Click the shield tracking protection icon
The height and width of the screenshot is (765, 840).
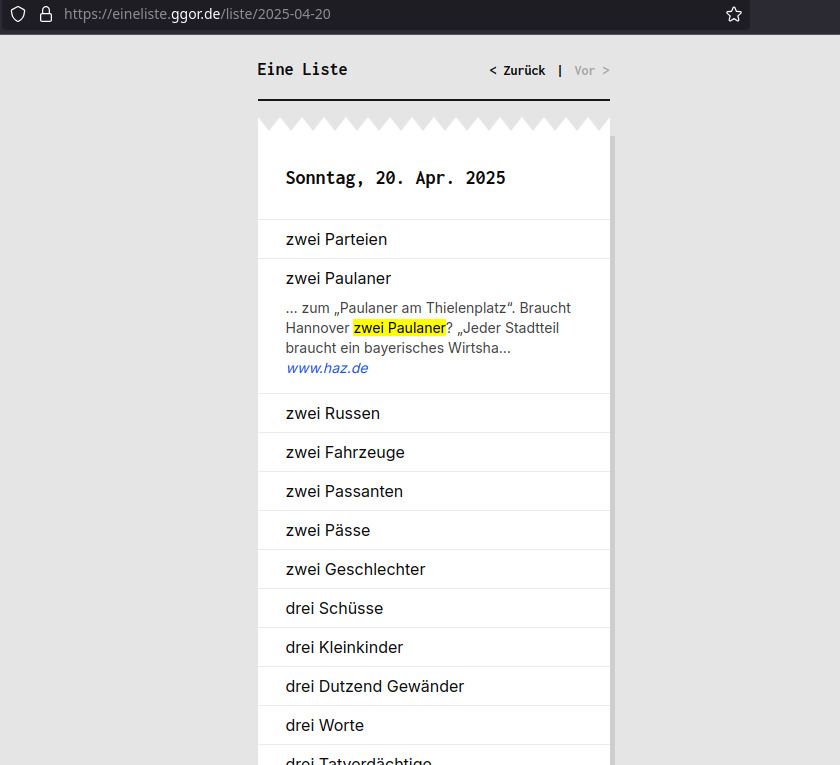(x=18, y=14)
